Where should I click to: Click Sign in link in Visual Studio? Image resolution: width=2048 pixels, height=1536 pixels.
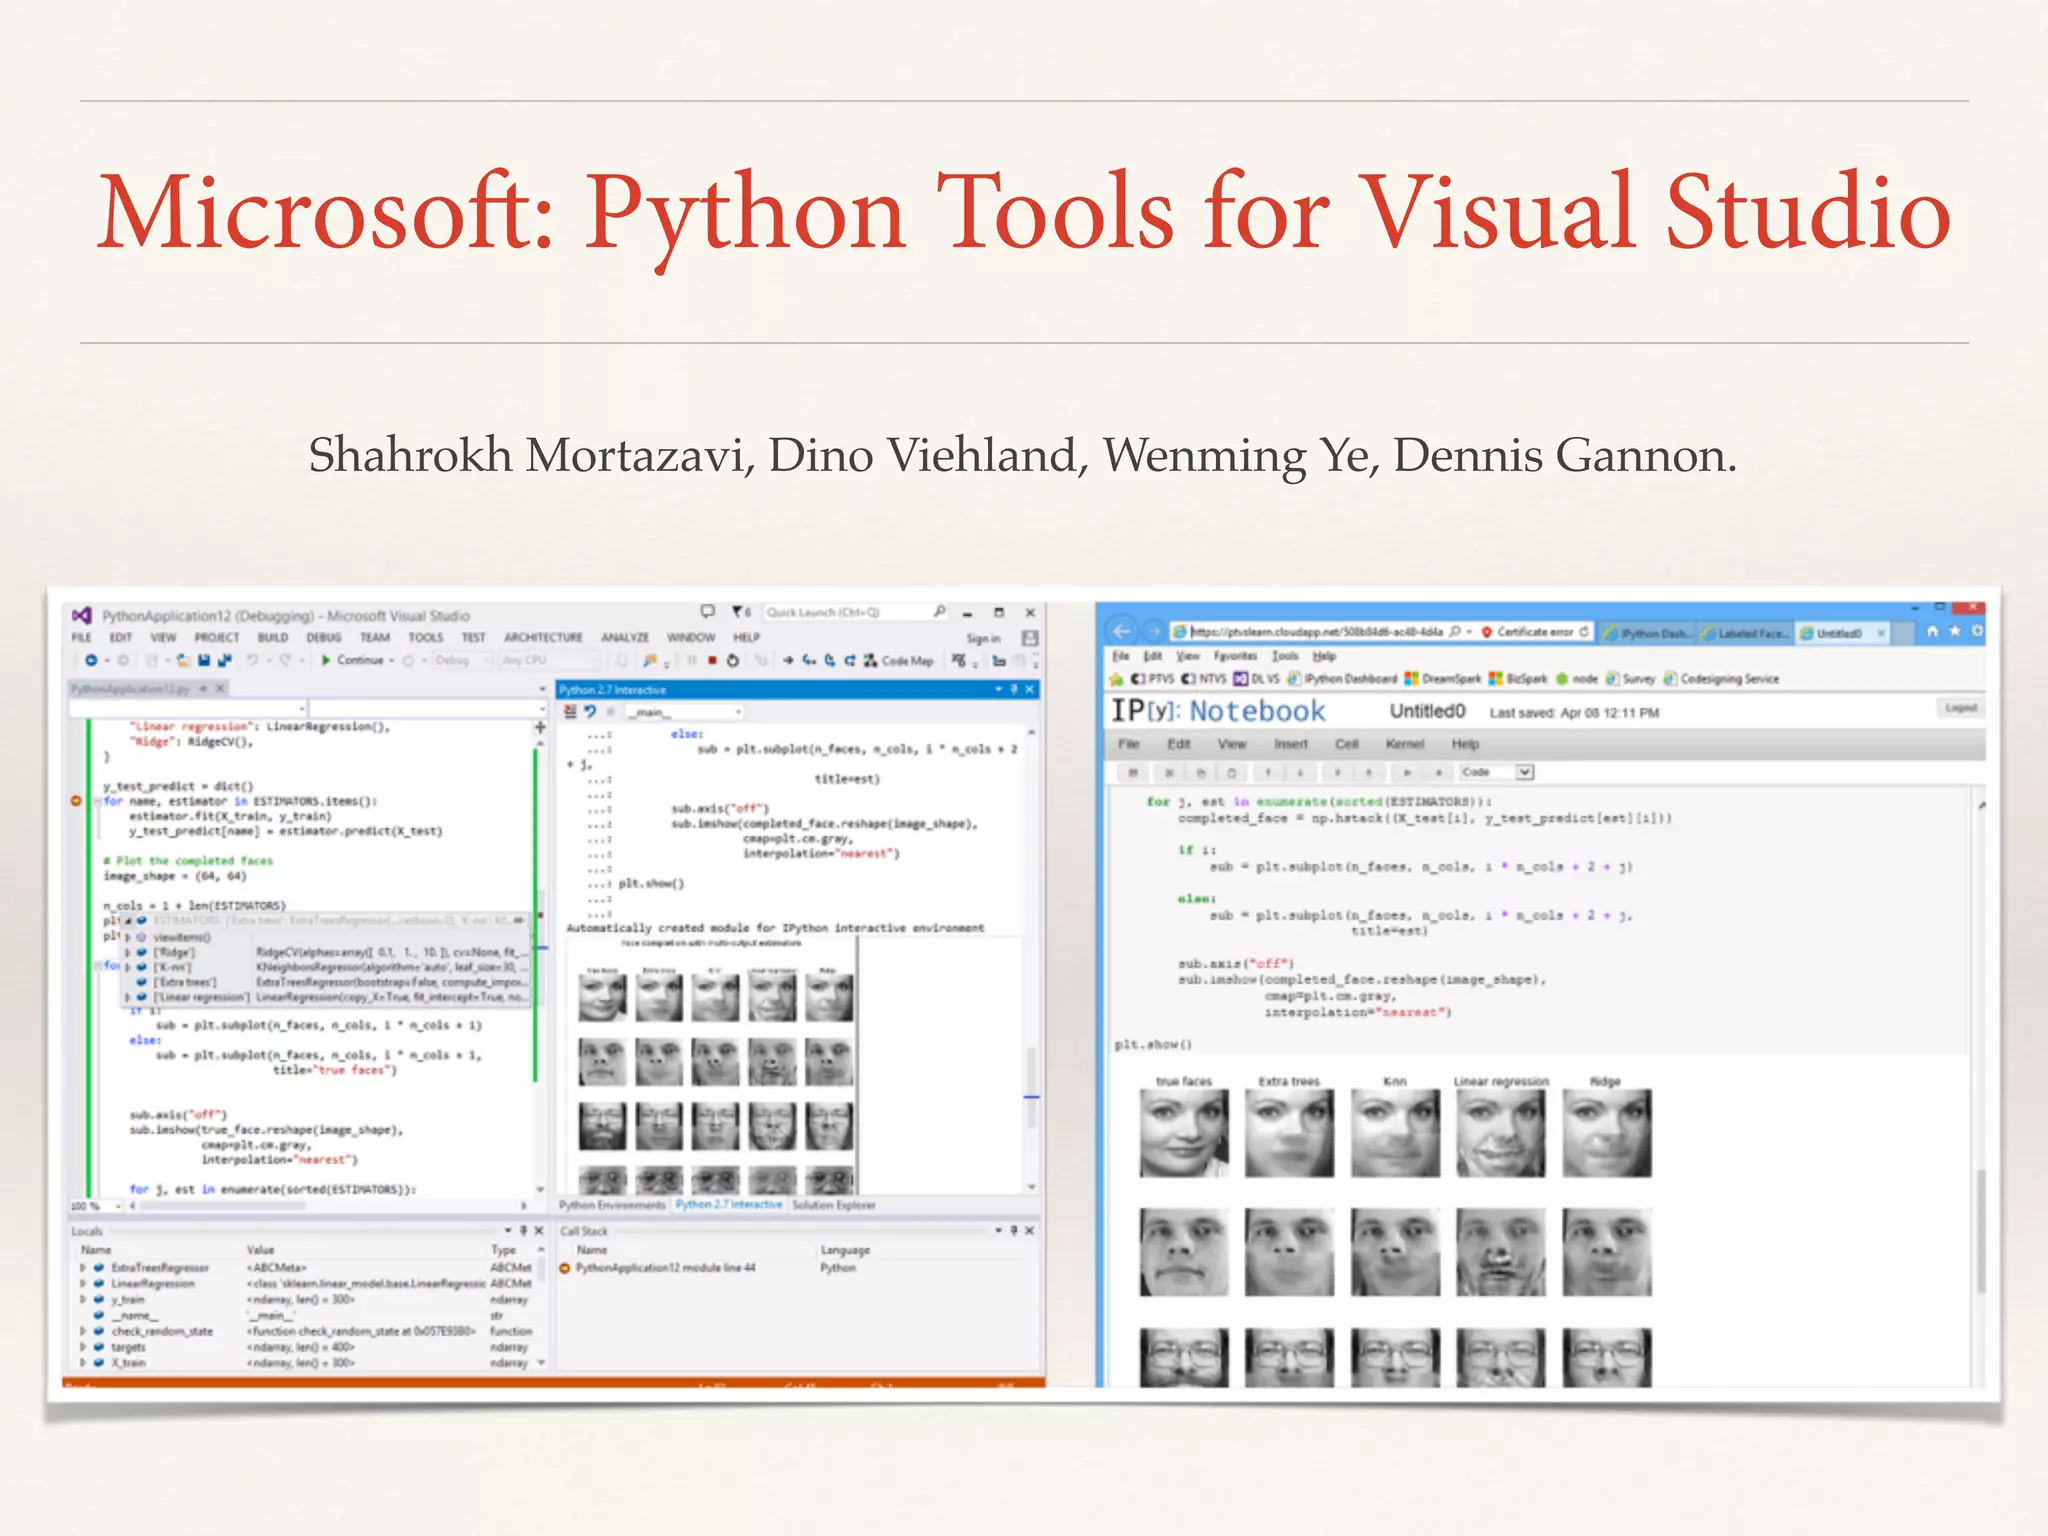click(x=983, y=638)
